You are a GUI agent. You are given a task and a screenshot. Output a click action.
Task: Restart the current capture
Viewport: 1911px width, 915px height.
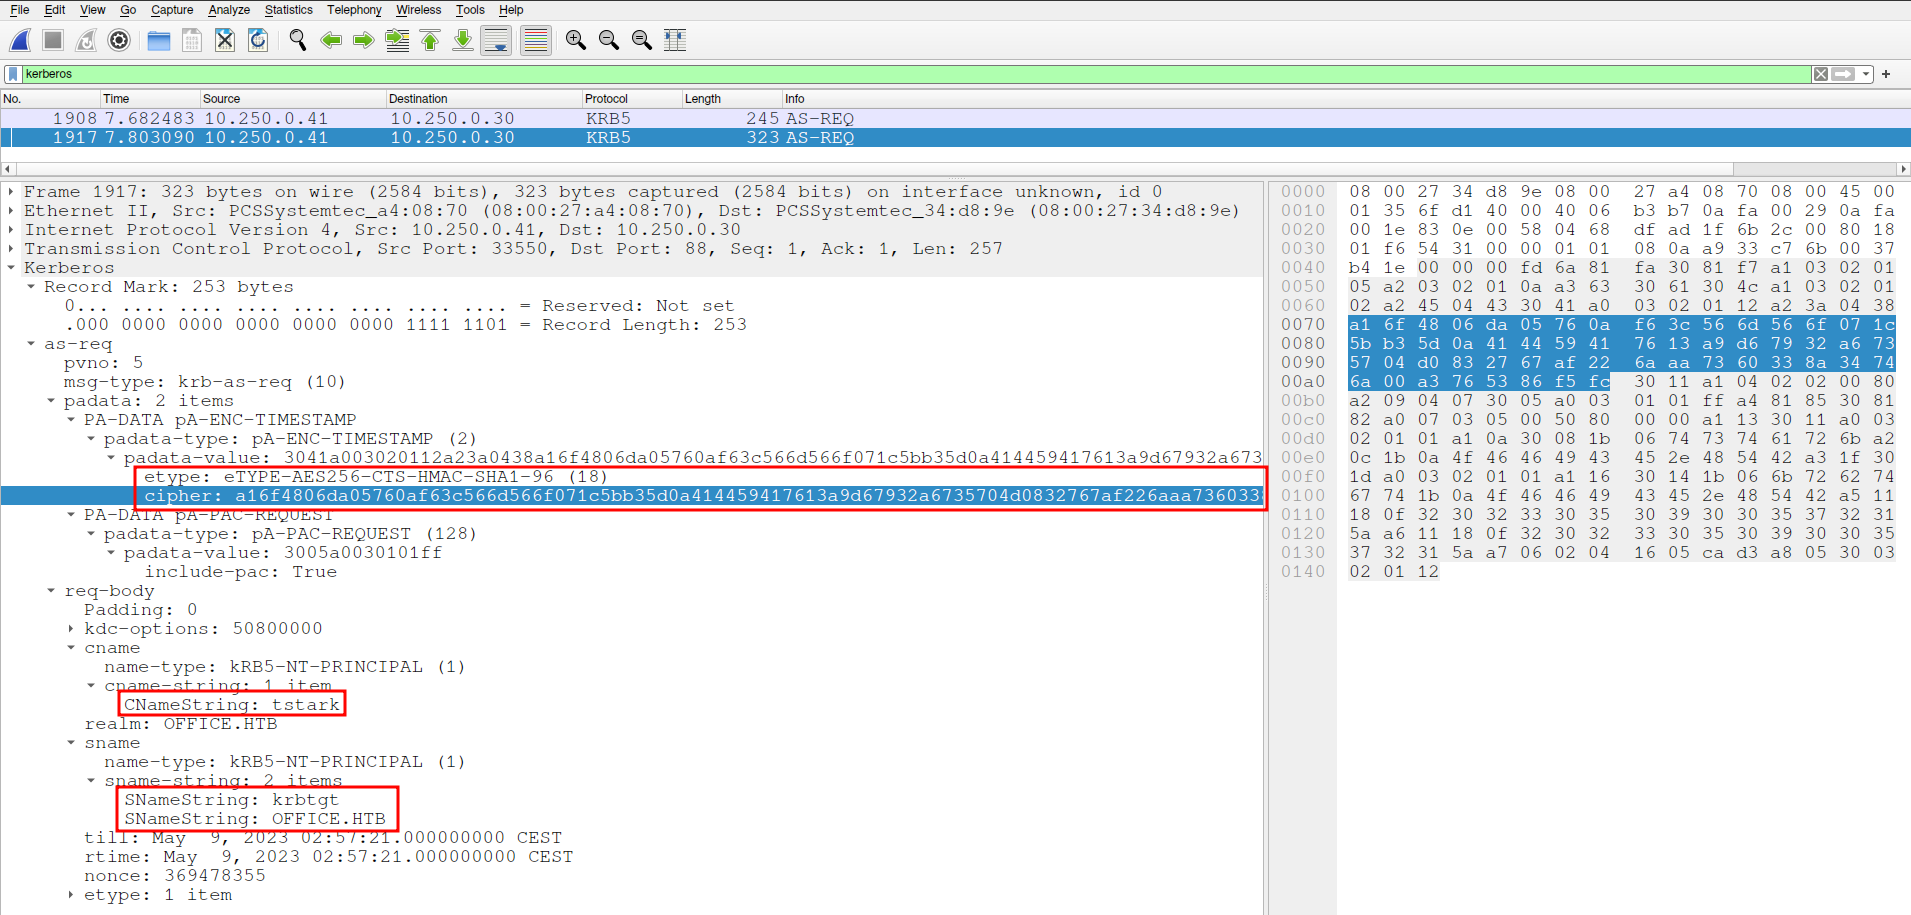(x=86, y=40)
